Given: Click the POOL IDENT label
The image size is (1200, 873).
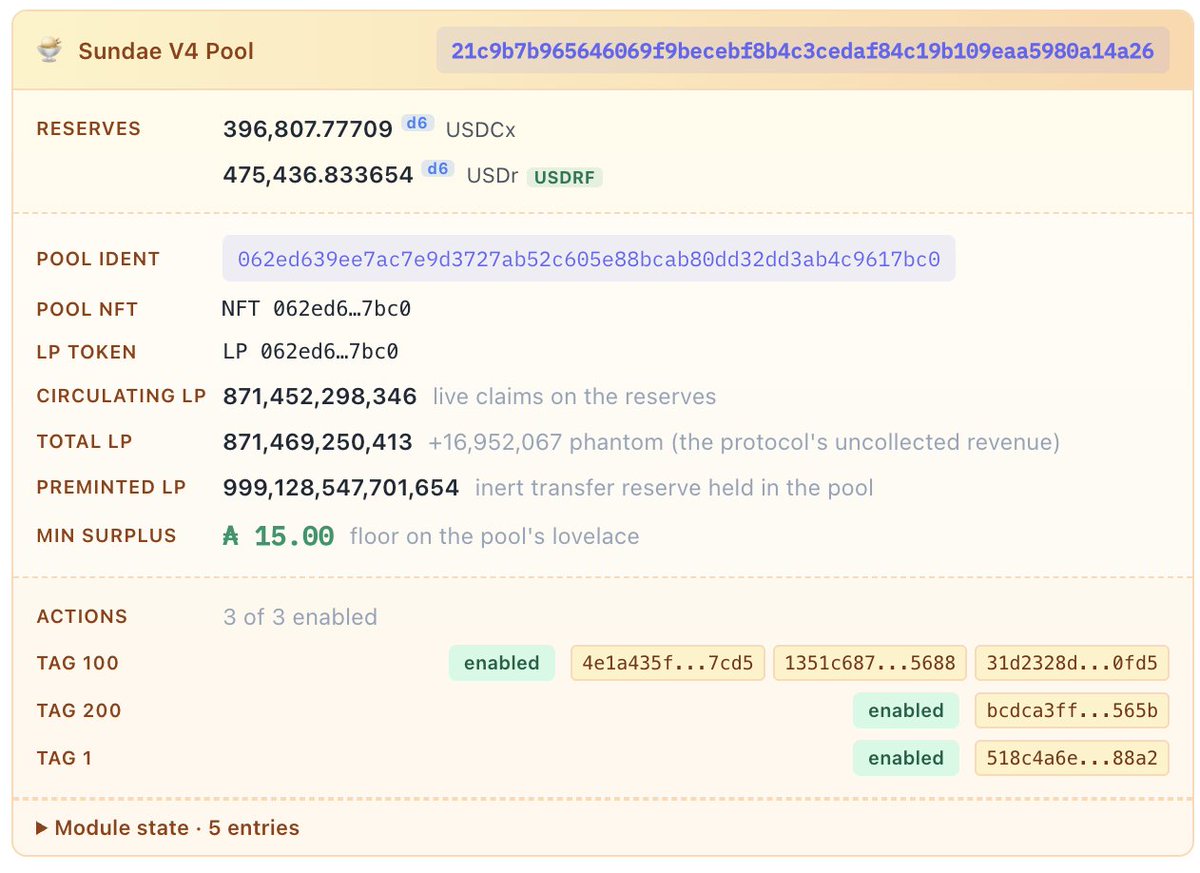Looking at the screenshot, I should coord(98,259).
